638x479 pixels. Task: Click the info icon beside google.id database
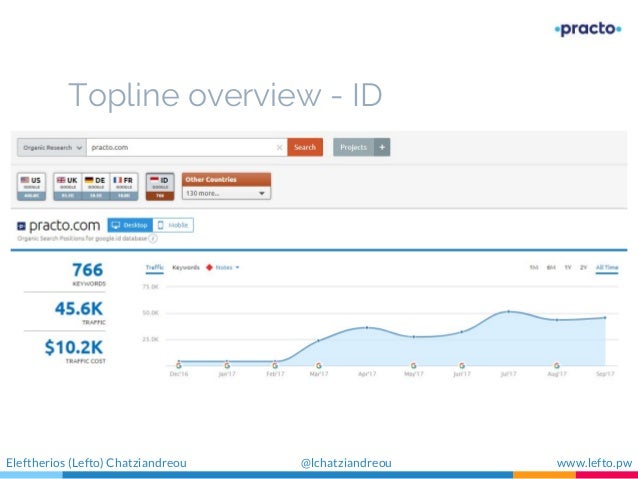[153, 238]
